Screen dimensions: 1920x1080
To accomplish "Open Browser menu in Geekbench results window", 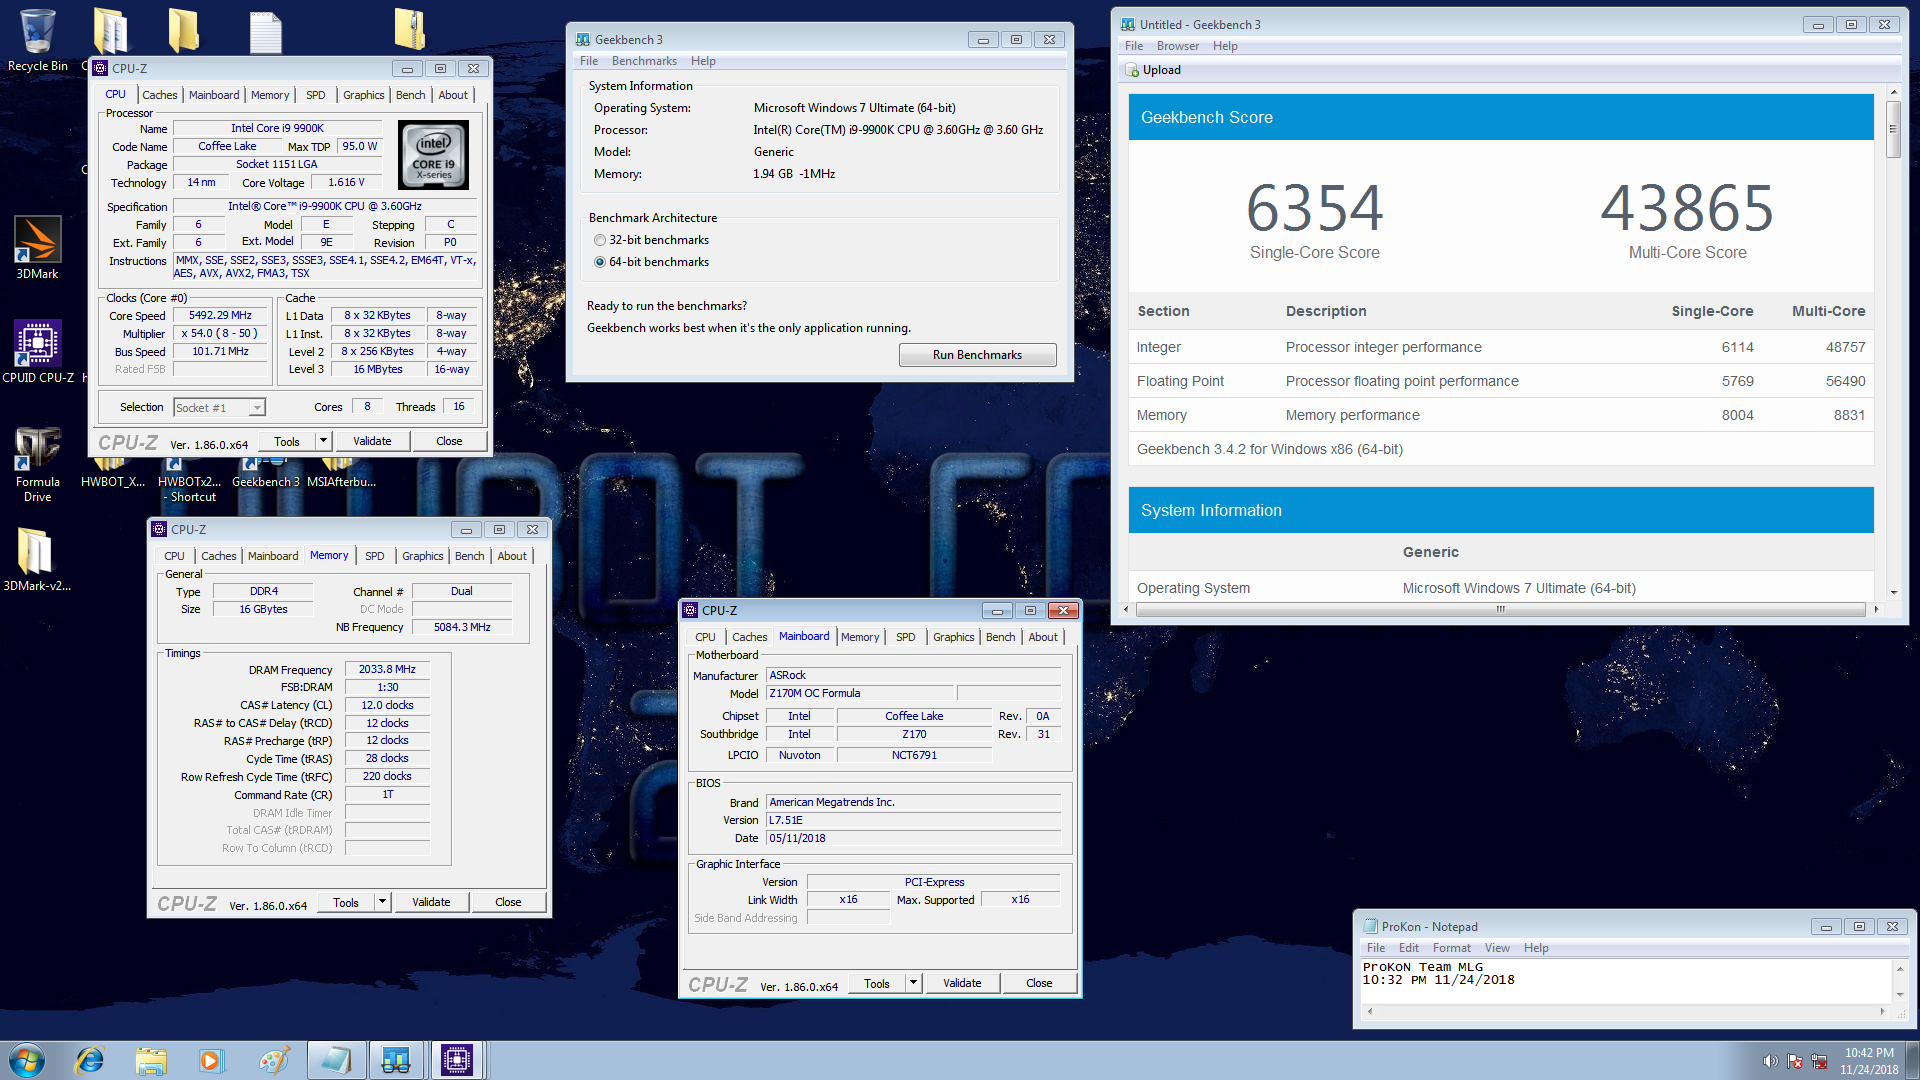I will pyautogui.click(x=1178, y=46).
